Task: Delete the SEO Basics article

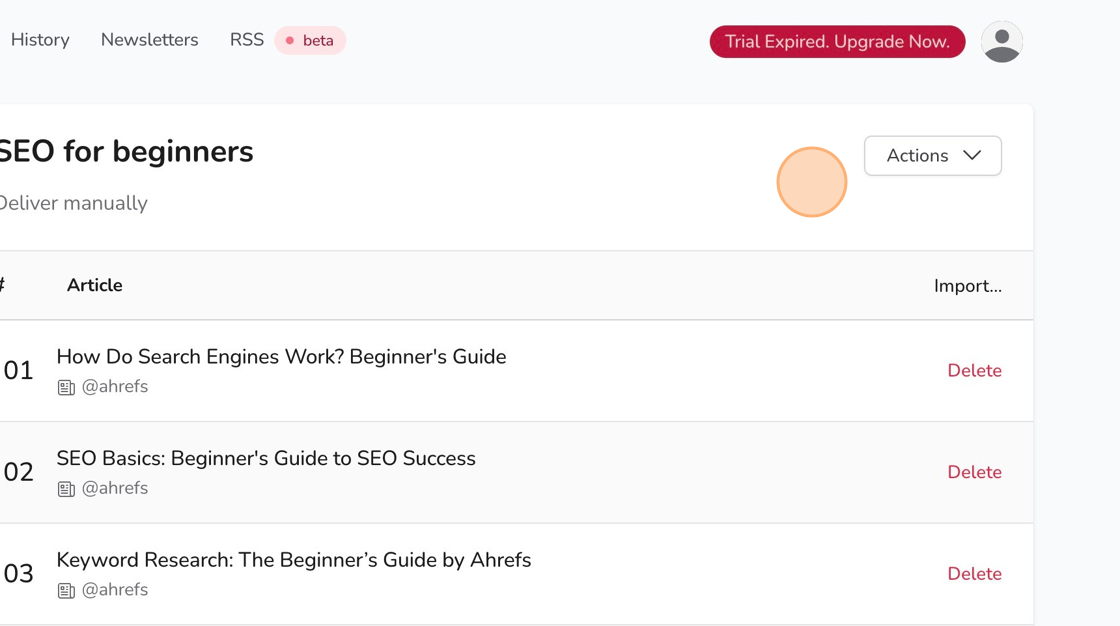Action: [974, 472]
